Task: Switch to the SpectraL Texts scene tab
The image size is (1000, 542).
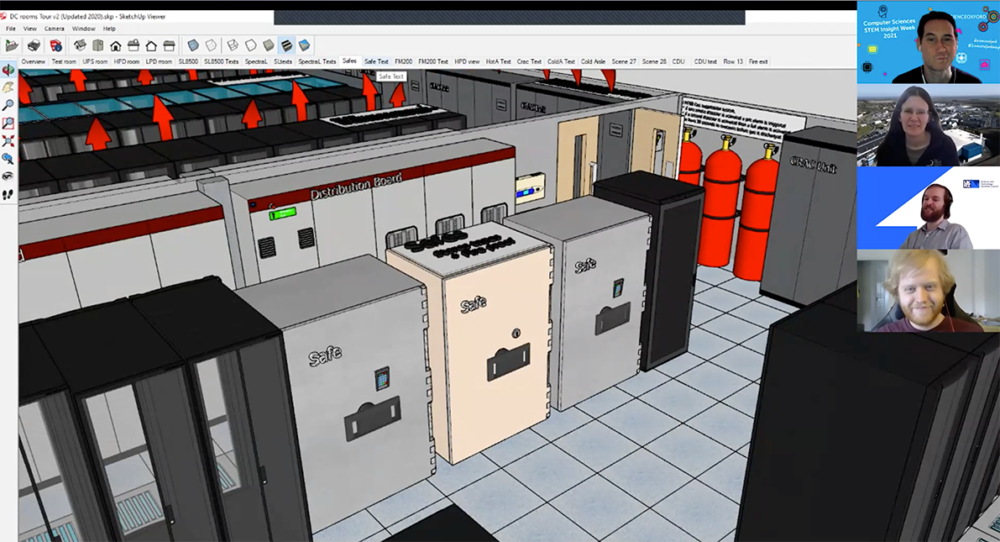Action: 317,62
